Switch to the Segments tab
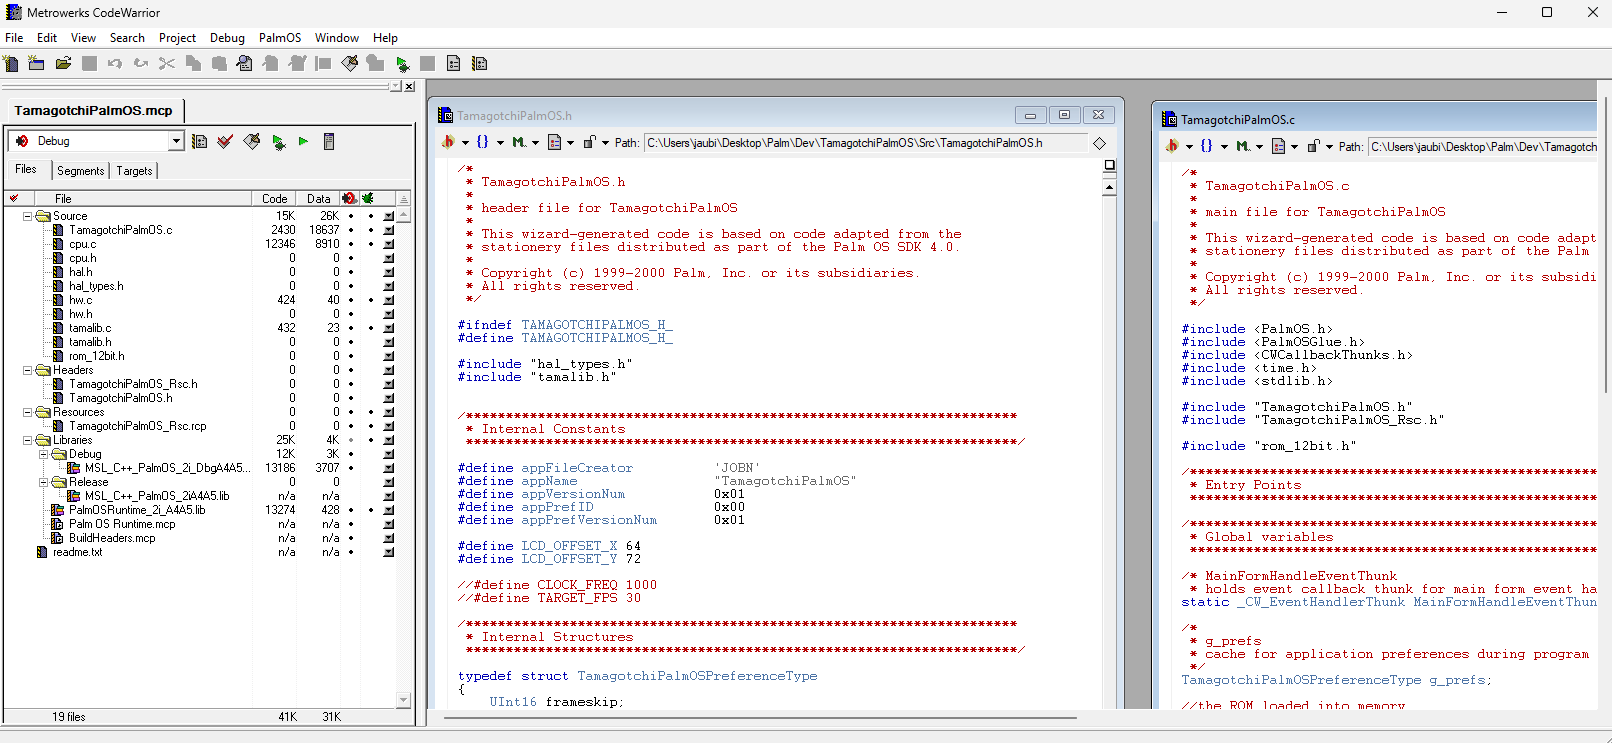This screenshot has height=743, width=1612. [80, 171]
